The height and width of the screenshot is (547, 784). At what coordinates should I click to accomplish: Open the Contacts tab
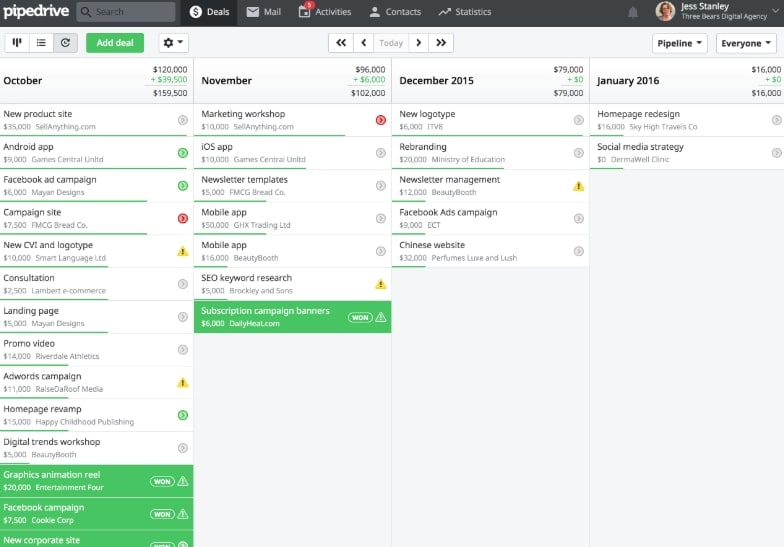(395, 12)
